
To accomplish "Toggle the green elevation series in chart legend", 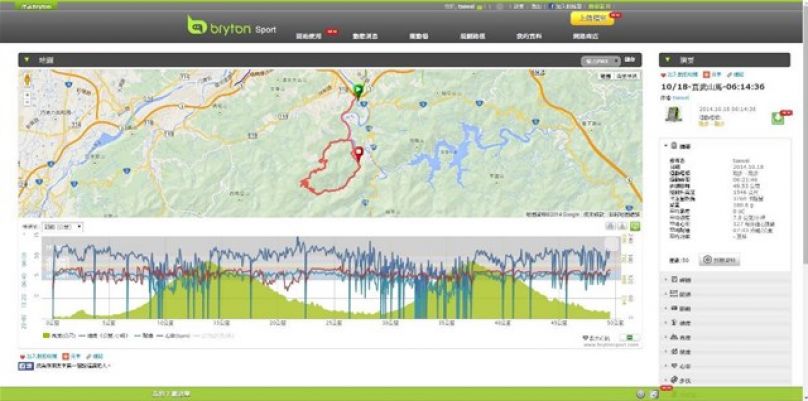I will point(60,336).
